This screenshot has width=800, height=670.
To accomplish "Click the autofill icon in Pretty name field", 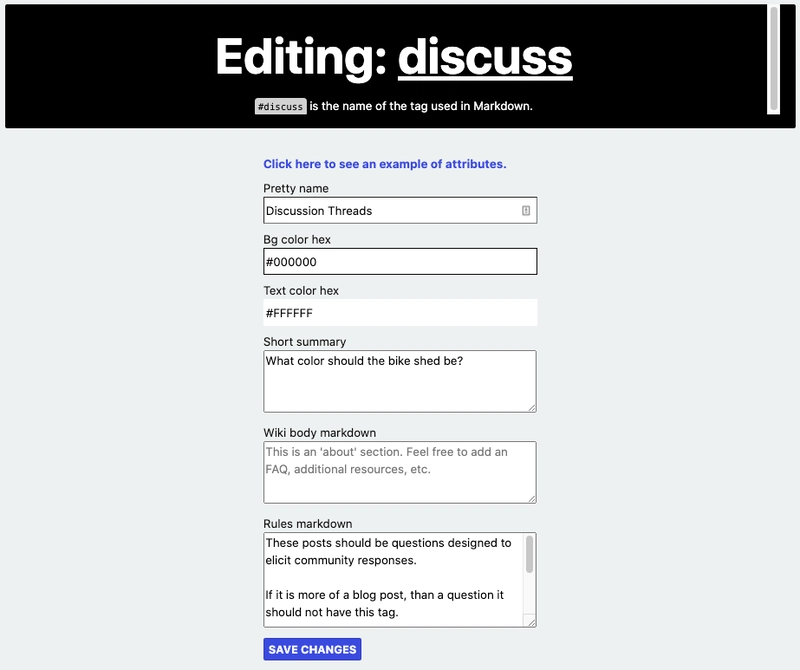I will click(x=526, y=211).
